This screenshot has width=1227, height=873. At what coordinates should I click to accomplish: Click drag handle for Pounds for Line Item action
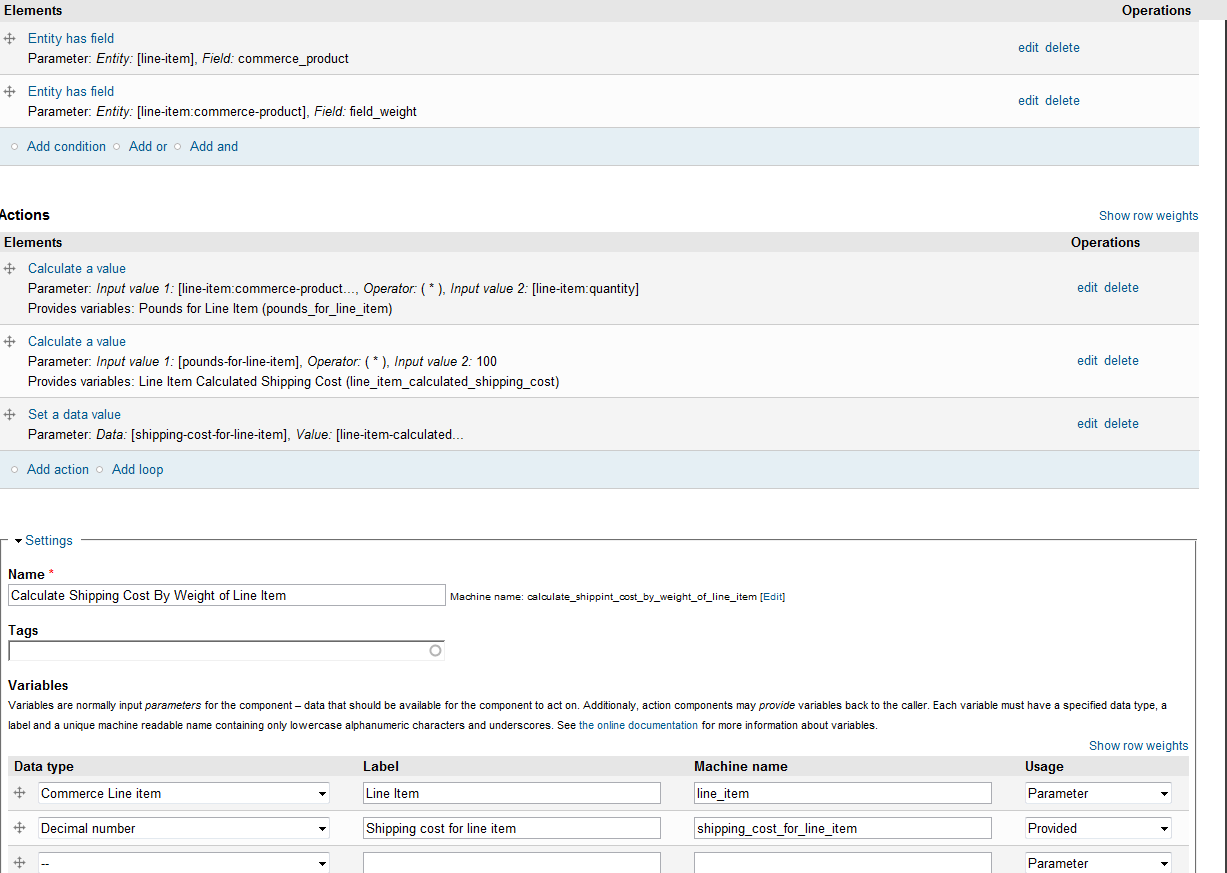tap(10, 269)
